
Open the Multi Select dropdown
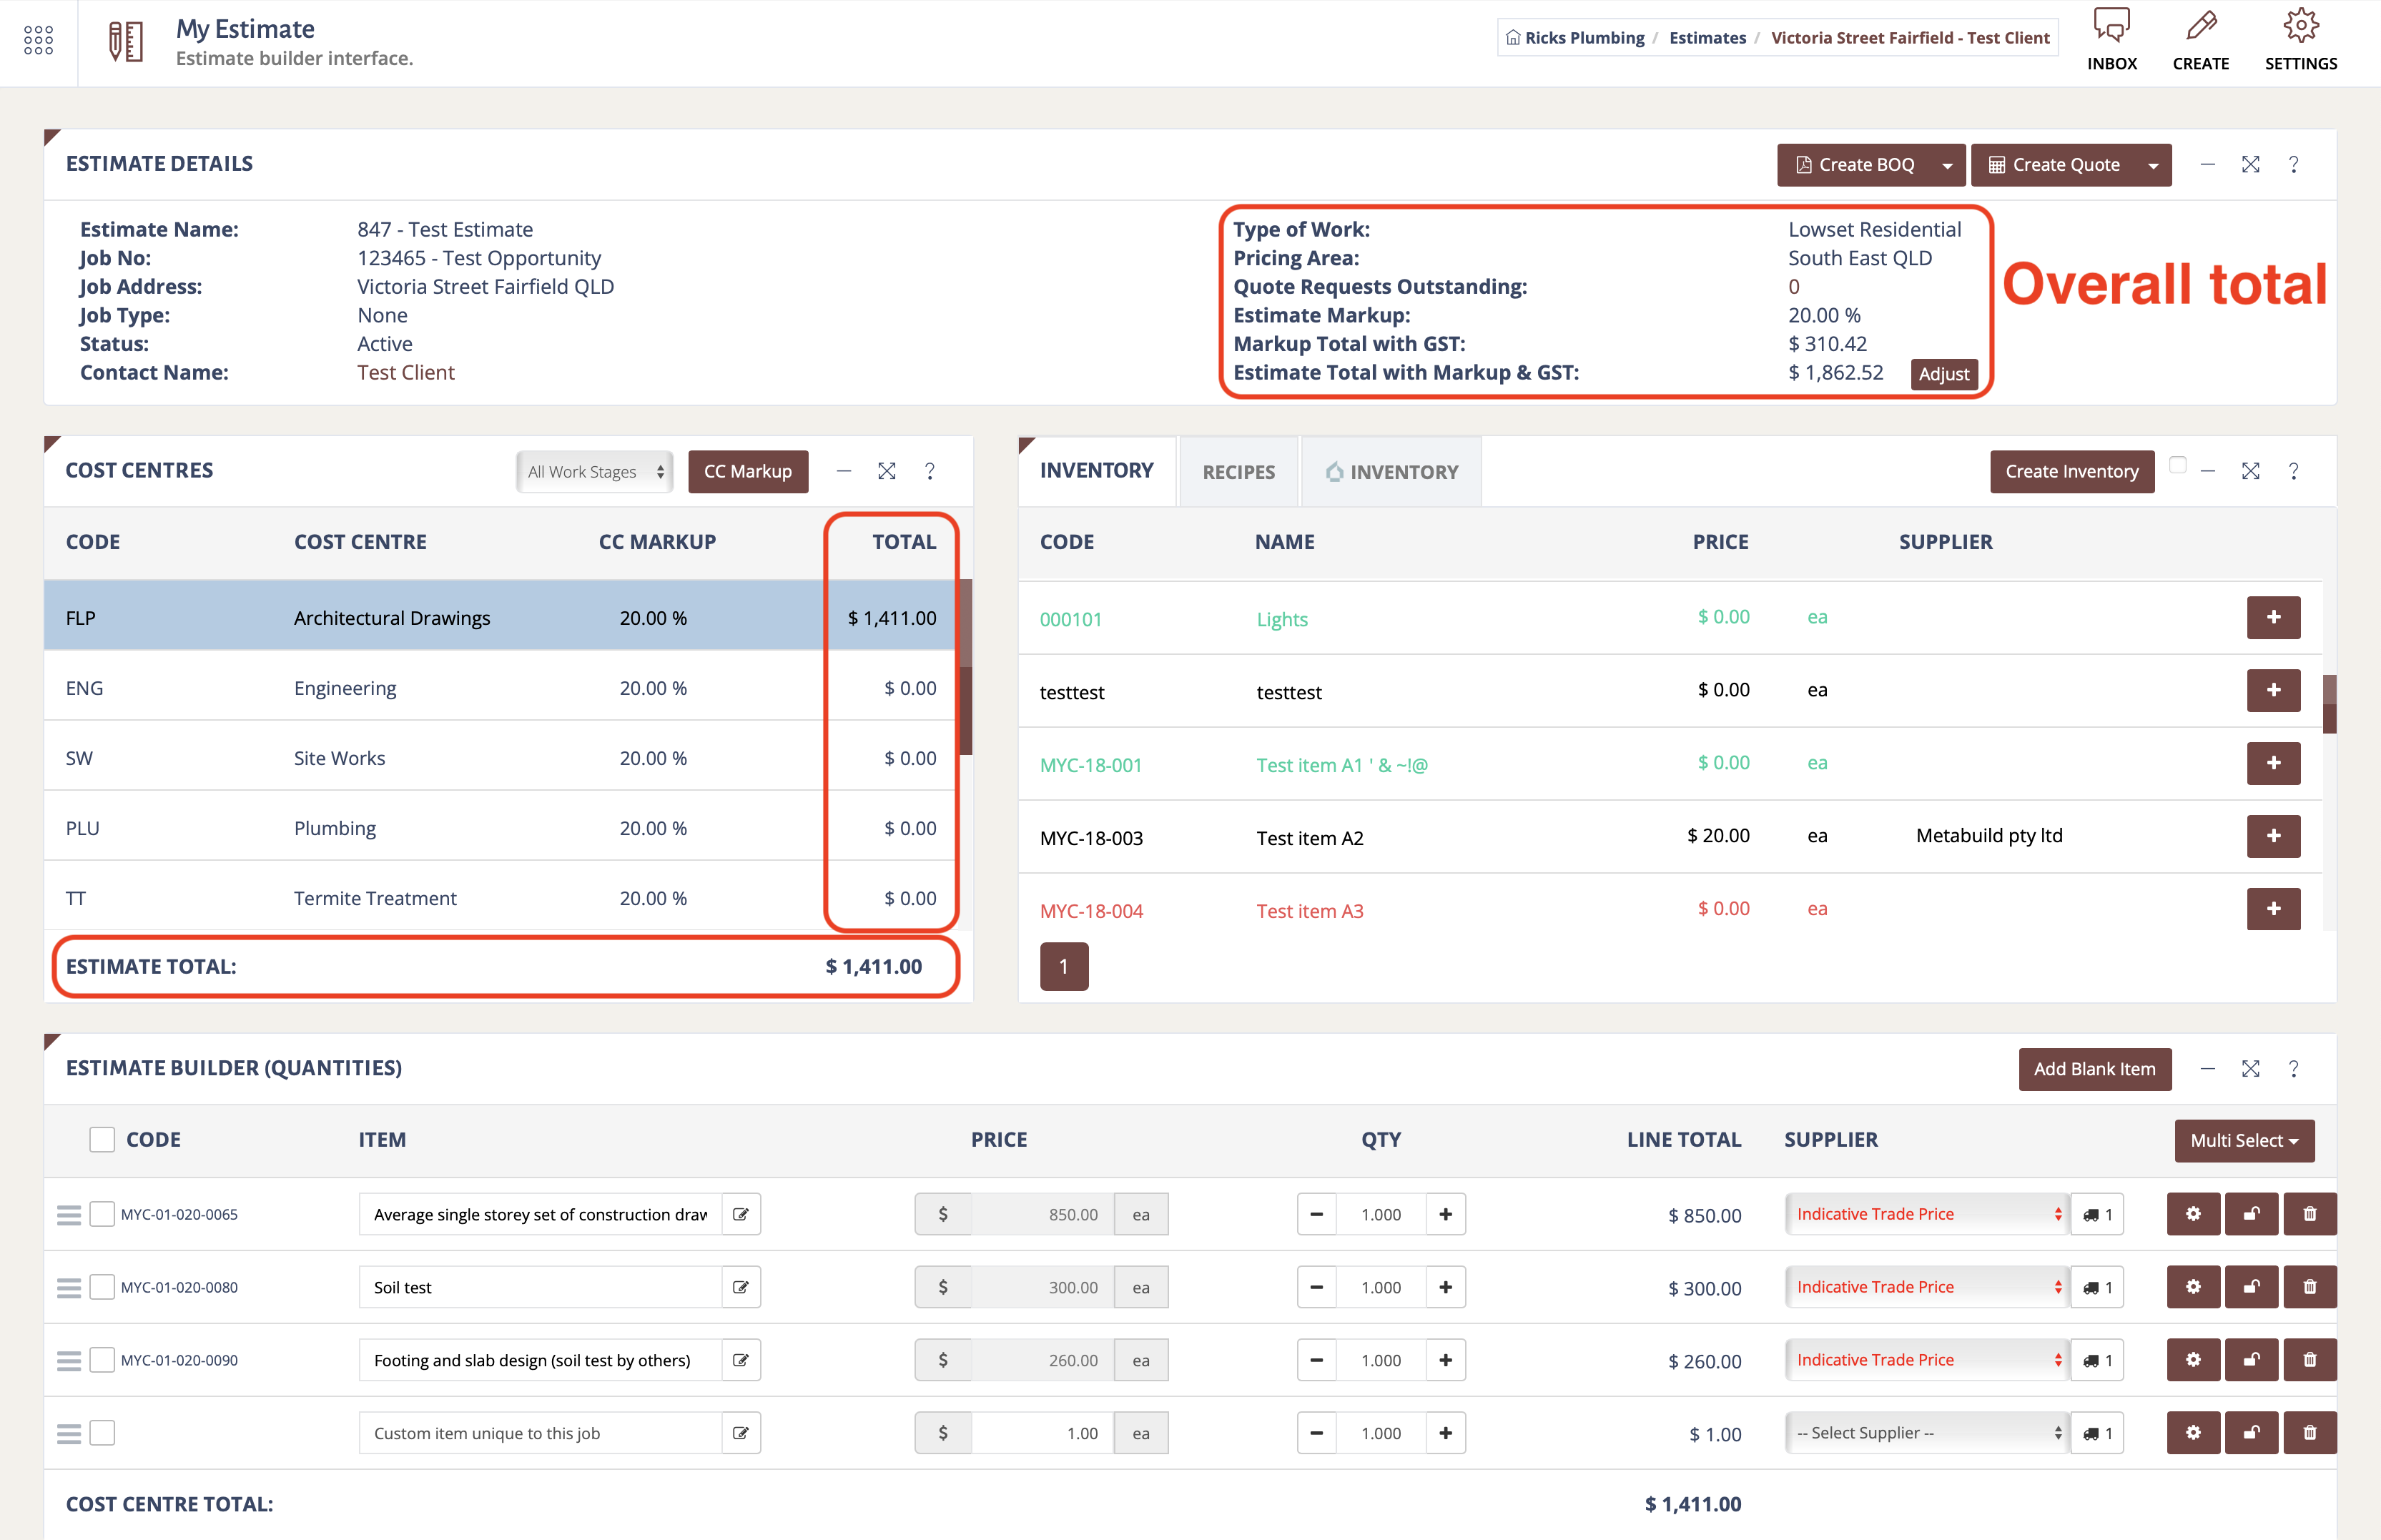pos(2243,1141)
